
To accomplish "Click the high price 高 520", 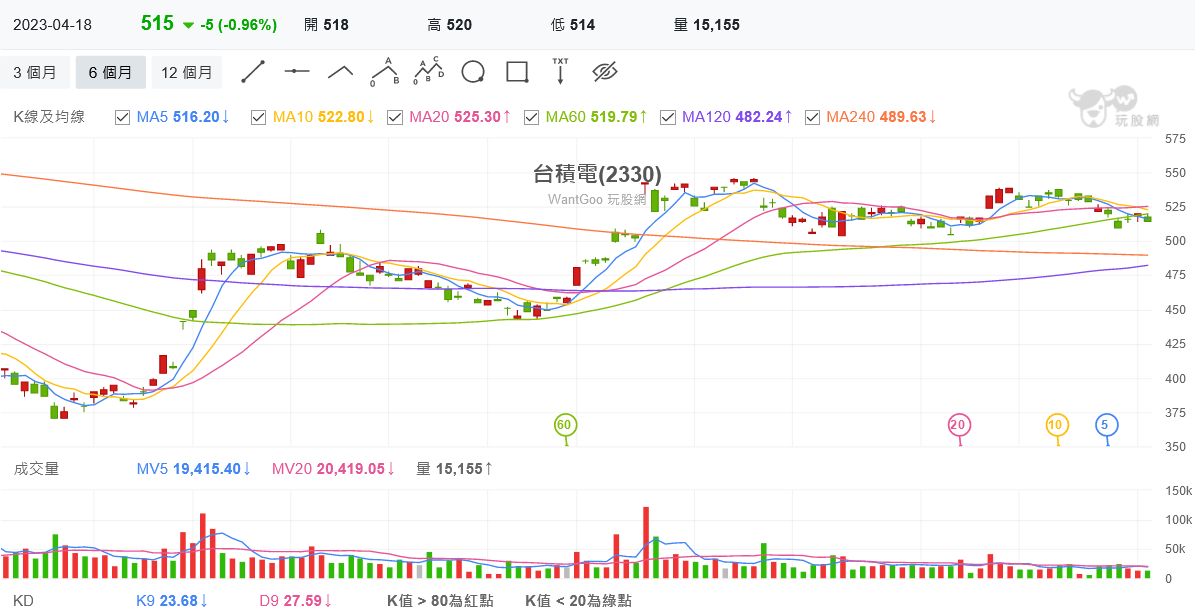I will pyautogui.click(x=450, y=25).
